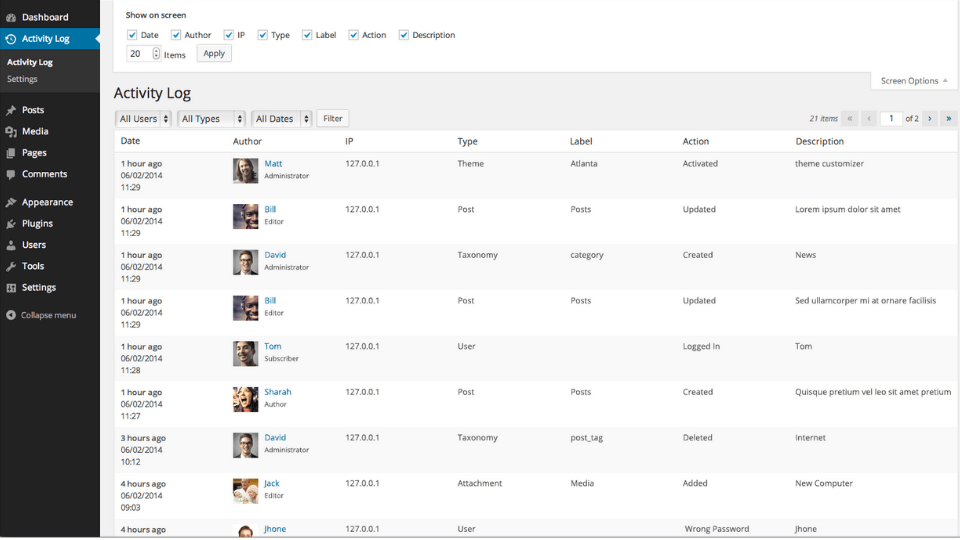Uncheck the Date column checkbox

tap(132, 35)
